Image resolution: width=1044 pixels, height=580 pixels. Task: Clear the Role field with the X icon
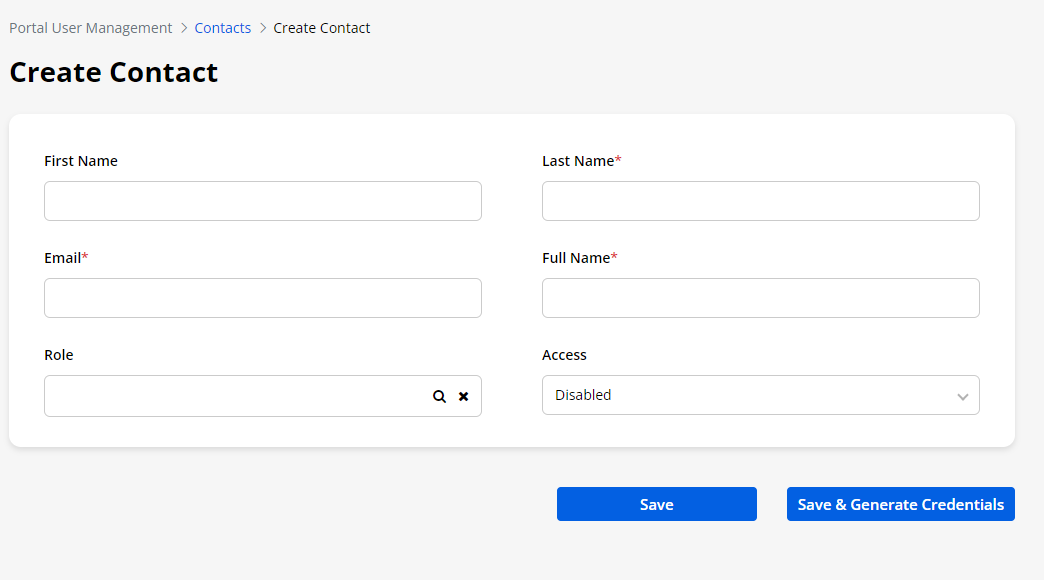coord(463,396)
